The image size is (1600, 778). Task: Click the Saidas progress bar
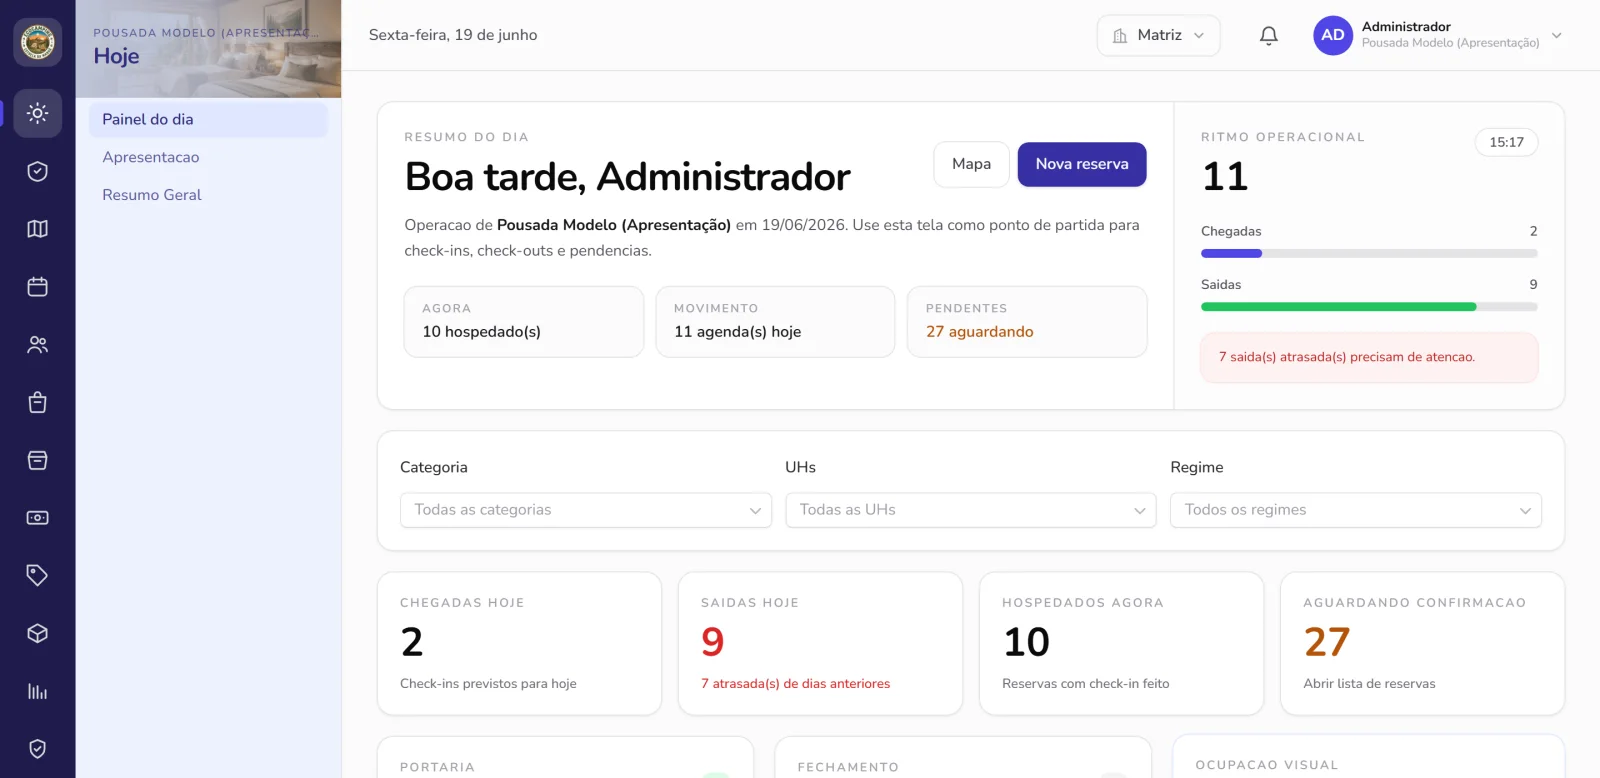click(1369, 307)
